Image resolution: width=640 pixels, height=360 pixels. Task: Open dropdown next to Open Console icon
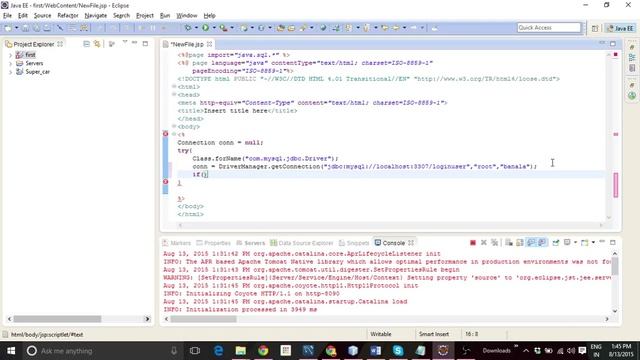pos(593,243)
